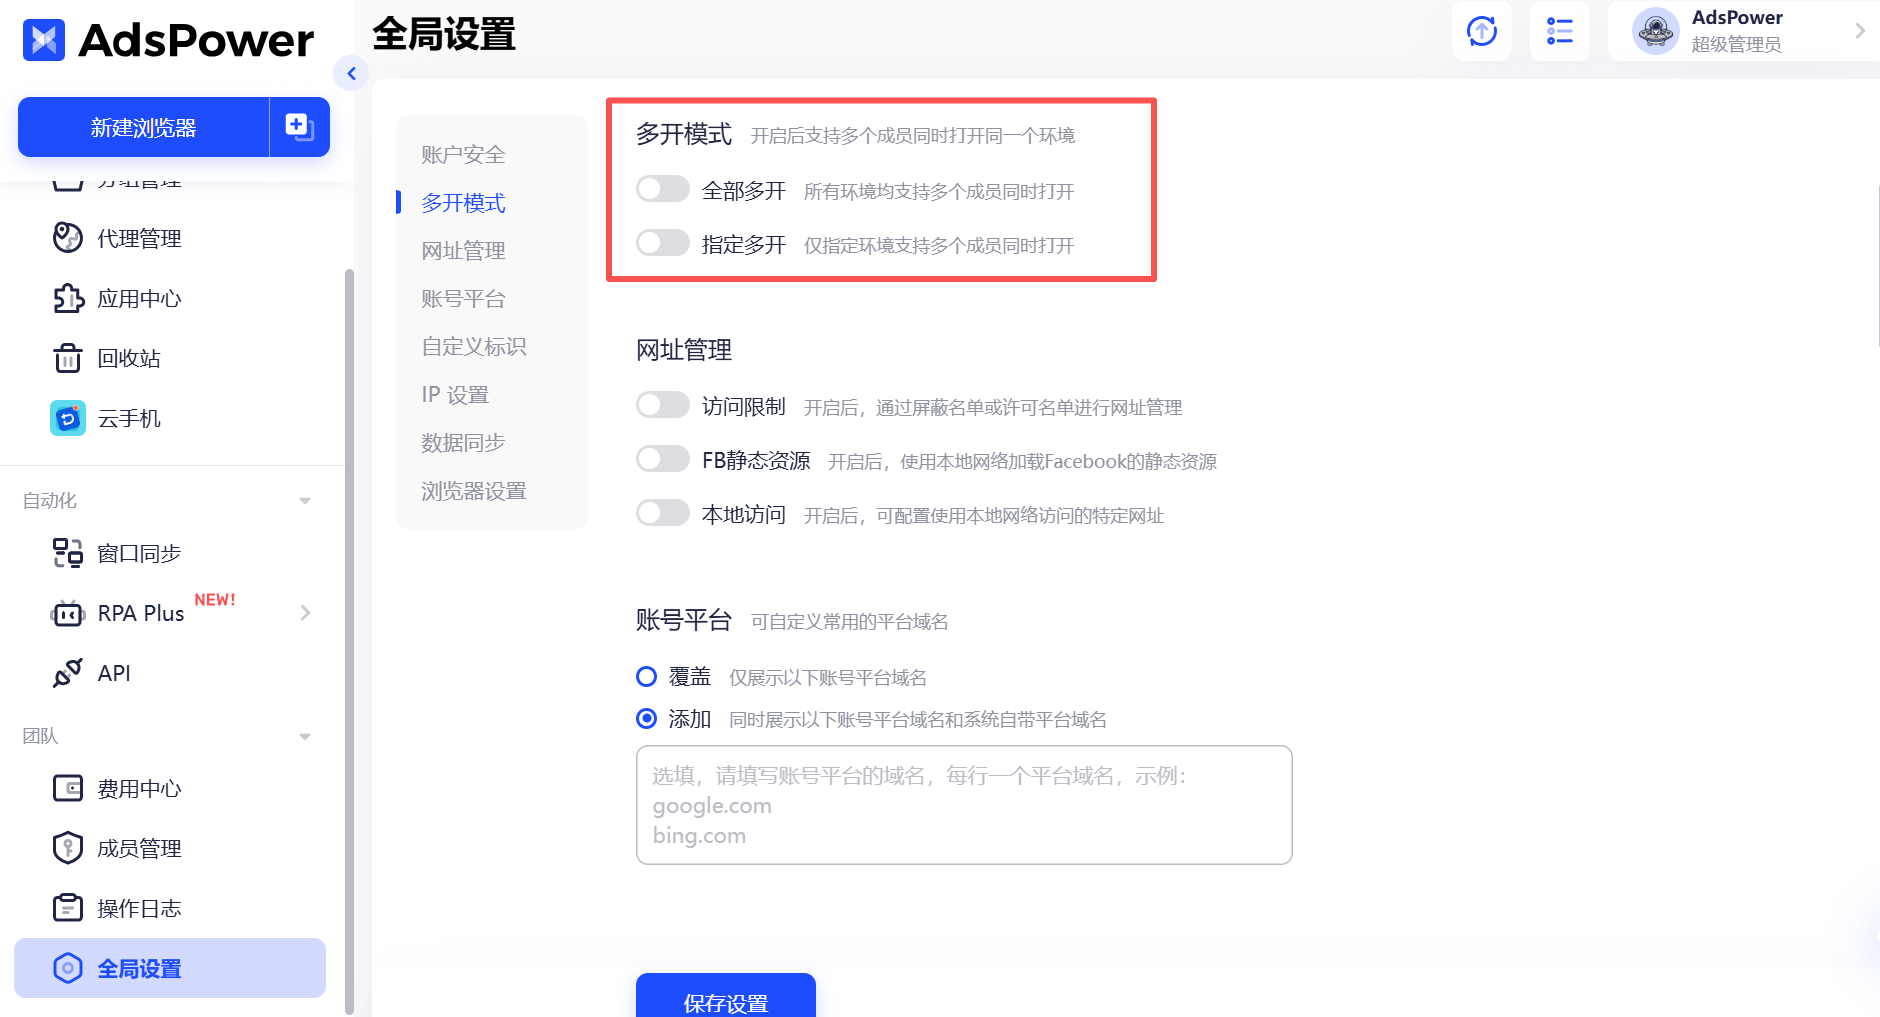Image resolution: width=1880 pixels, height=1017 pixels.
Task: Go to 账号平台 settings section
Action: pos(463,299)
